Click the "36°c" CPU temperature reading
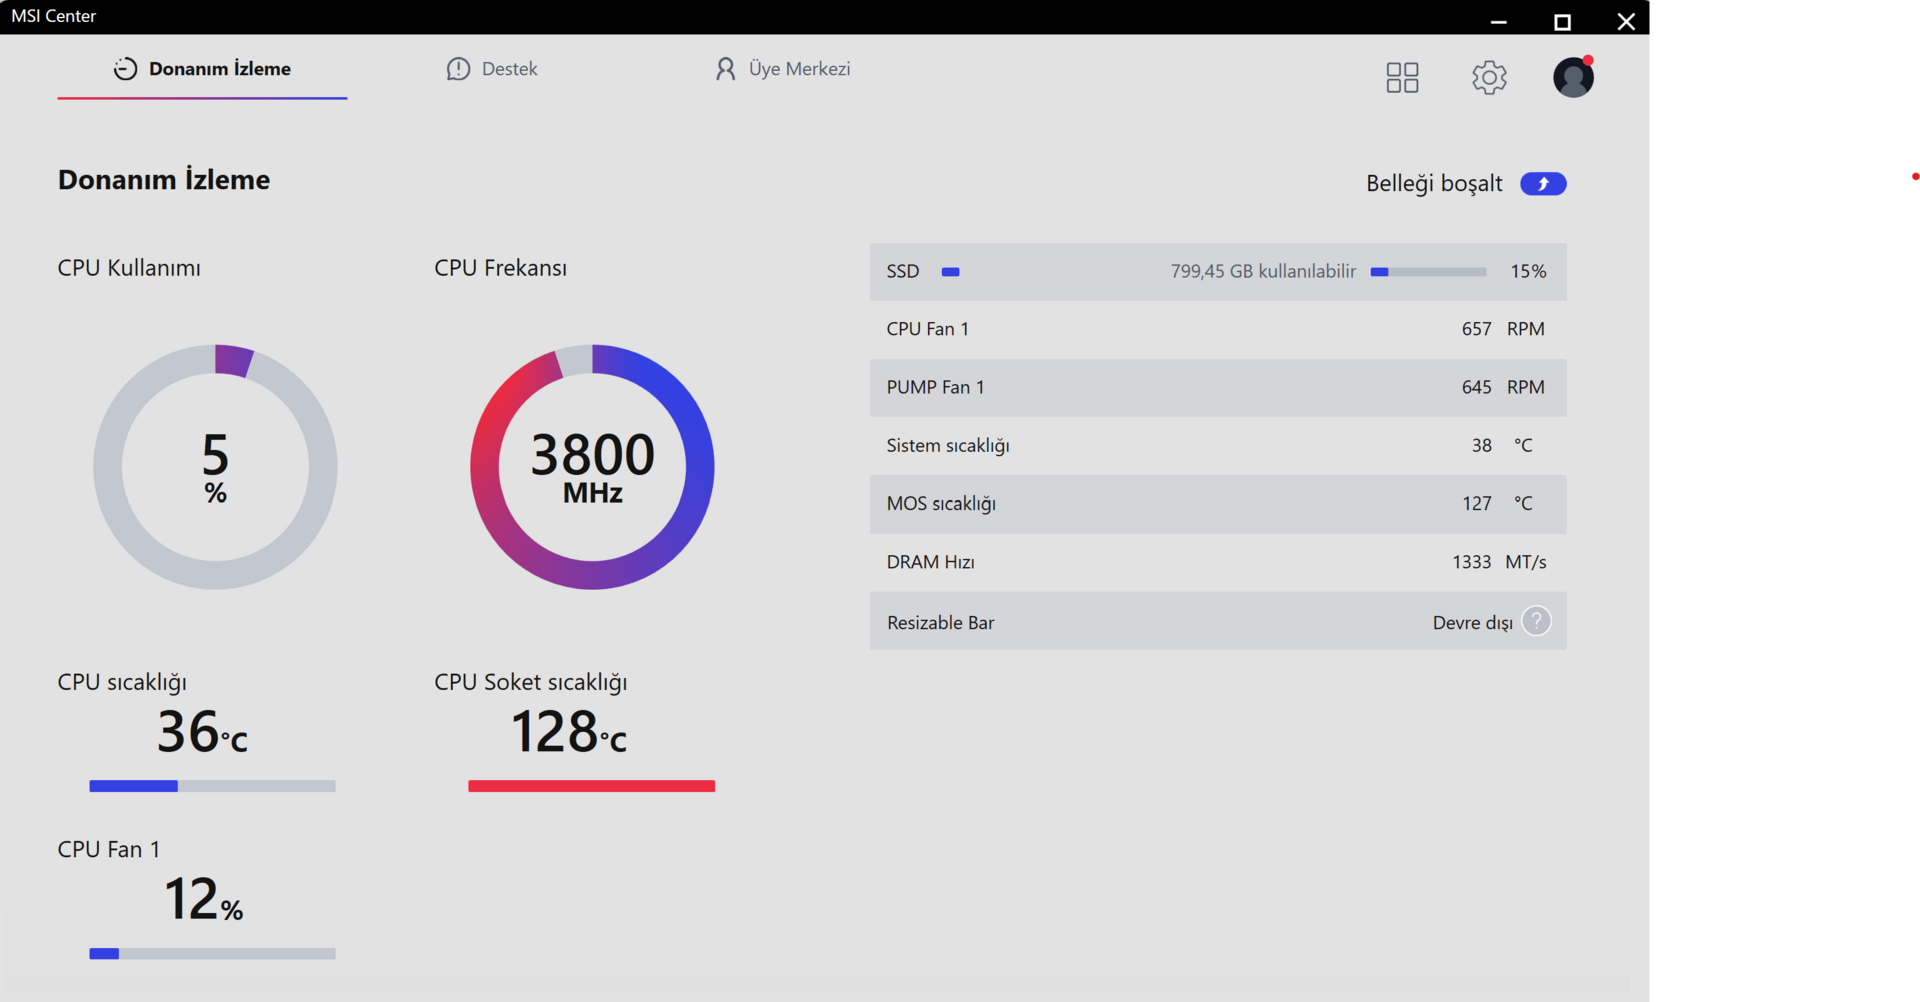 (x=202, y=732)
